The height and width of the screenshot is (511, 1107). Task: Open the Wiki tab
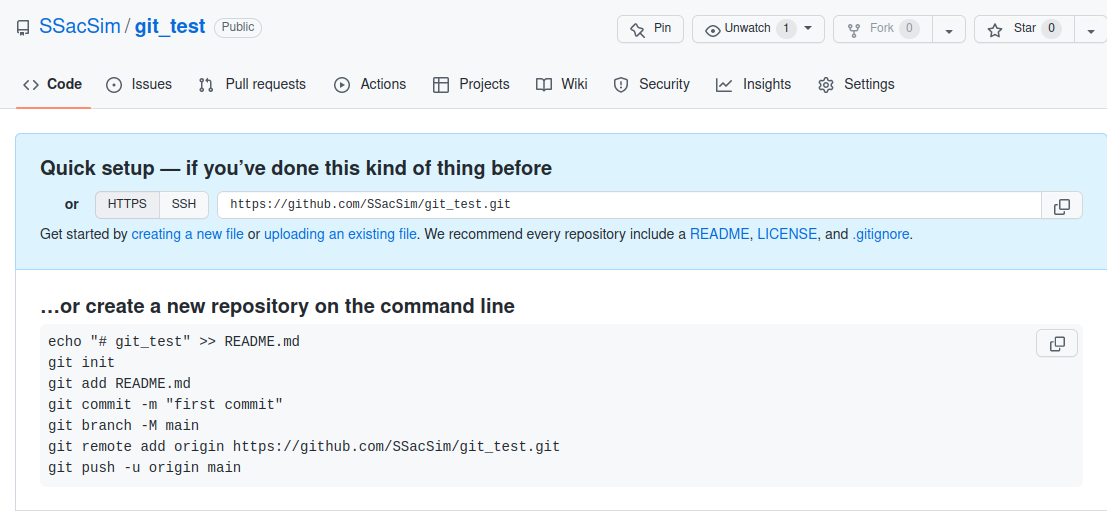562,85
